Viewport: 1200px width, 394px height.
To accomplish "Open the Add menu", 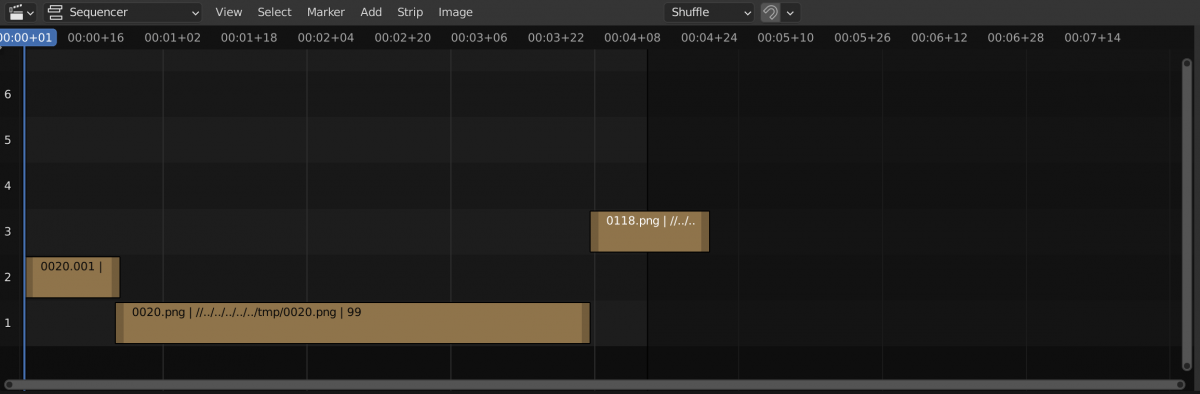I will 371,12.
